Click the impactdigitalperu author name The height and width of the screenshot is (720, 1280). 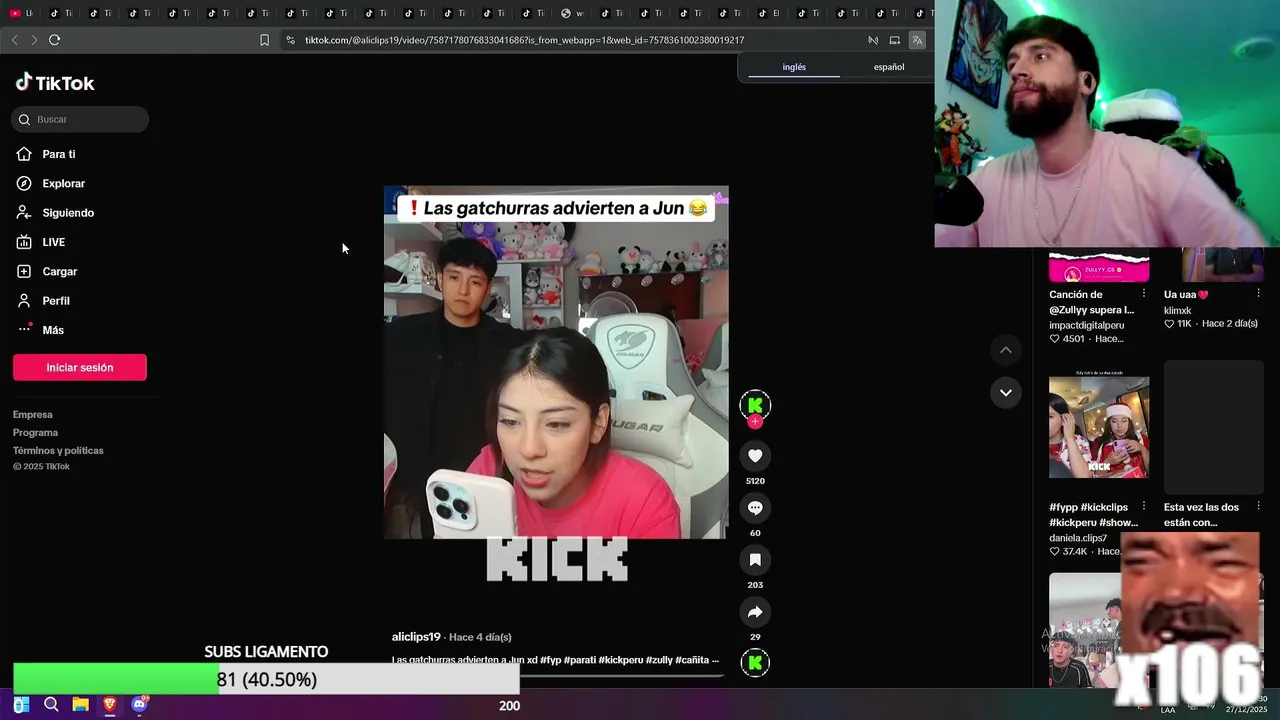pyautogui.click(x=1086, y=325)
